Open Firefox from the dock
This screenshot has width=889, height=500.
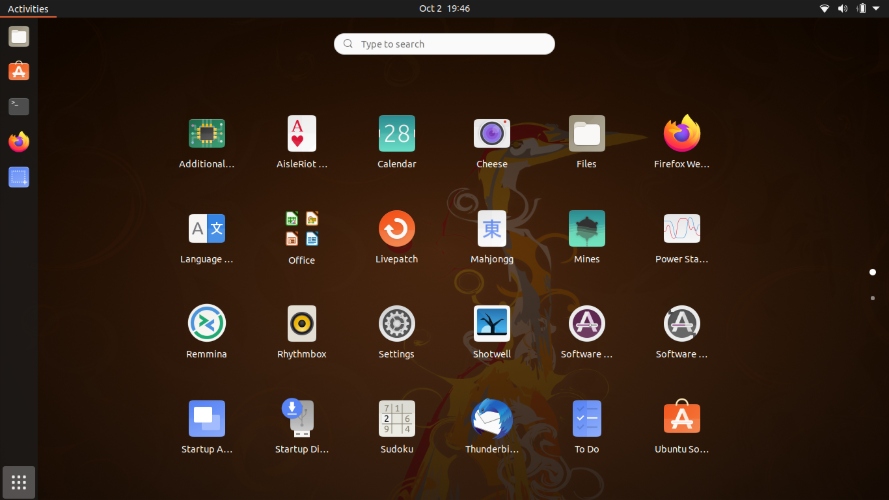point(19,142)
